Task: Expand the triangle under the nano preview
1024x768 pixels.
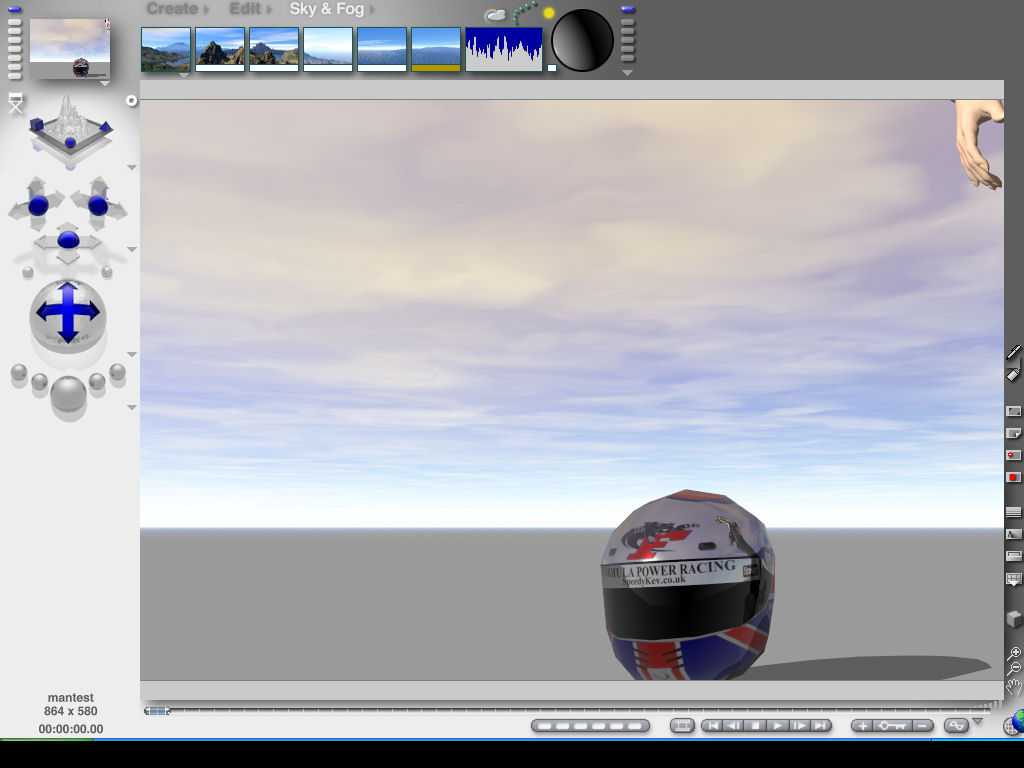Action: pos(104,84)
